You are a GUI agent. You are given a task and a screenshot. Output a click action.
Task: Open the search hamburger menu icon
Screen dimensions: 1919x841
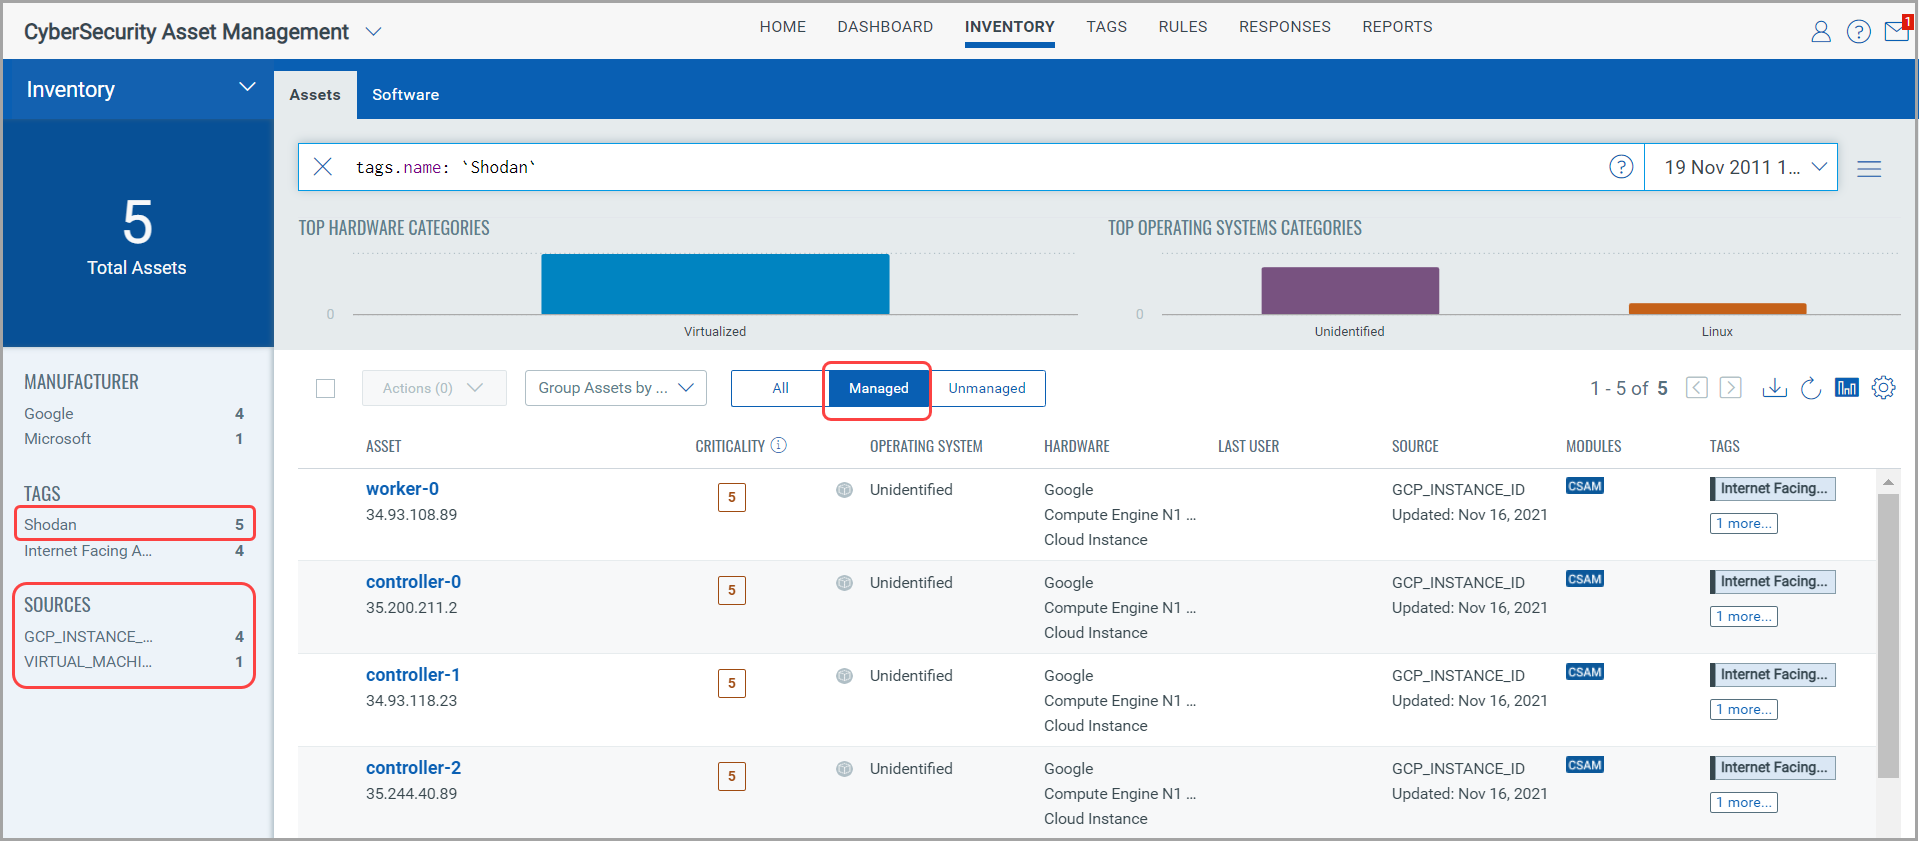click(1869, 169)
